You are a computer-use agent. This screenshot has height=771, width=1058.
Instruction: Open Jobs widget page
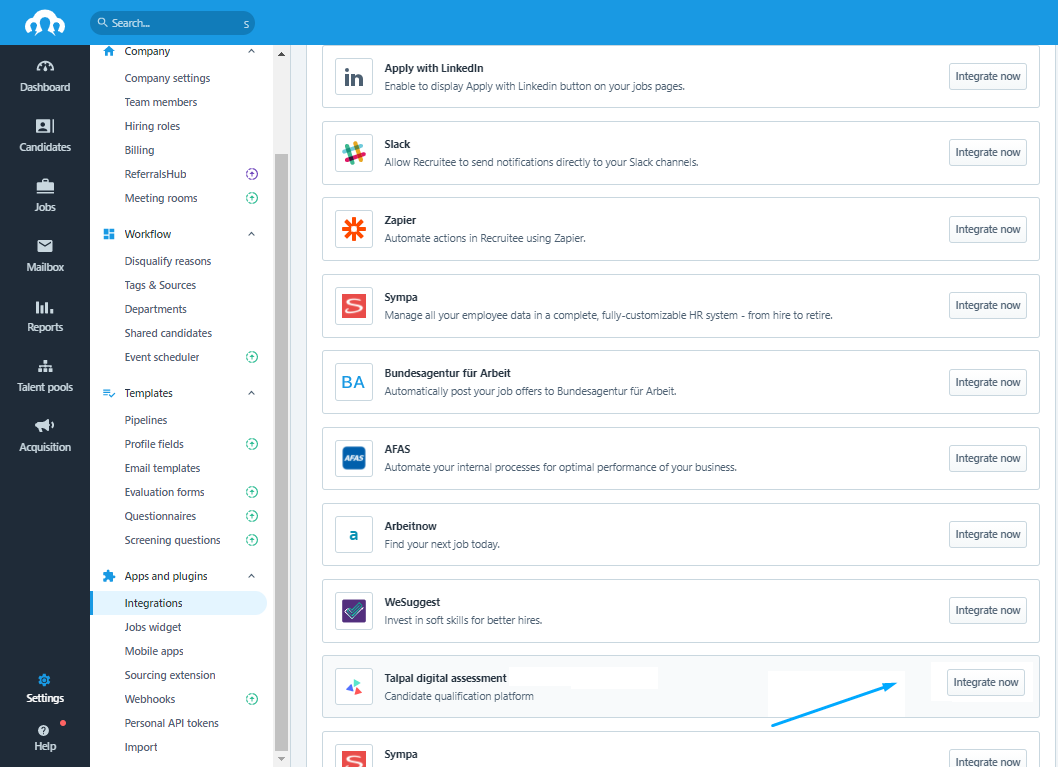click(x=152, y=627)
